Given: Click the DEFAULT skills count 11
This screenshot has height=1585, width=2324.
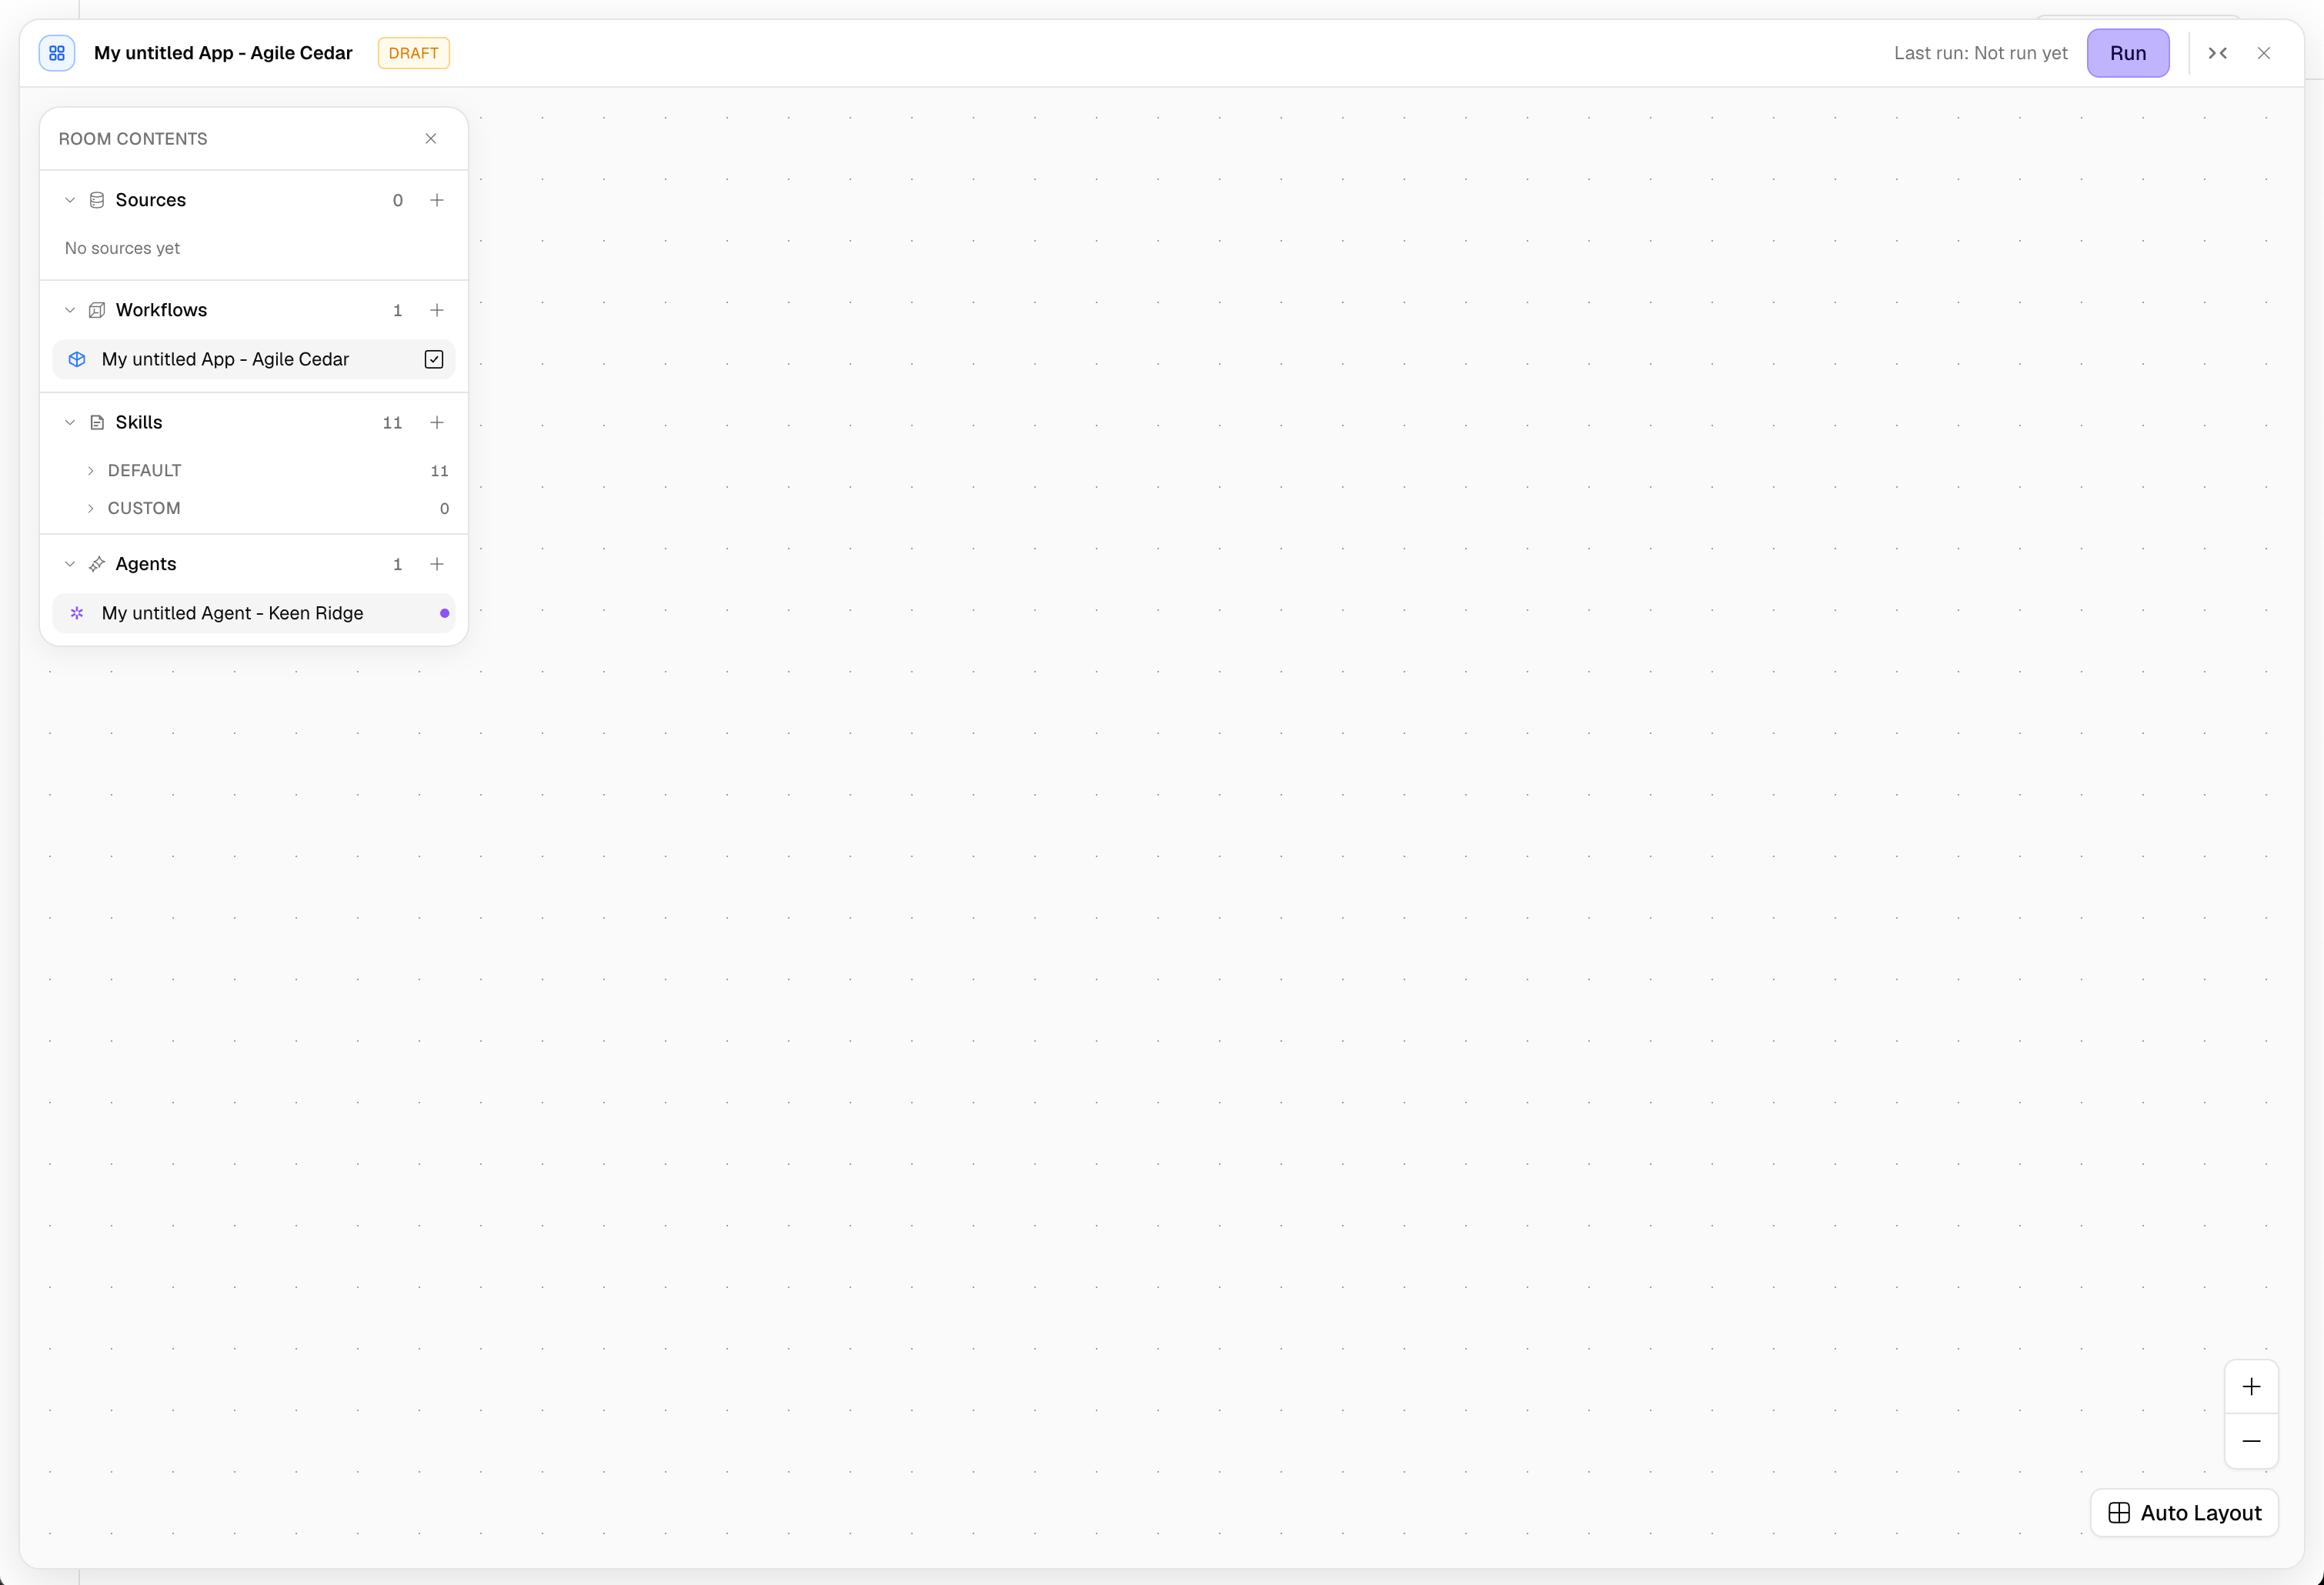Looking at the screenshot, I should click(439, 471).
